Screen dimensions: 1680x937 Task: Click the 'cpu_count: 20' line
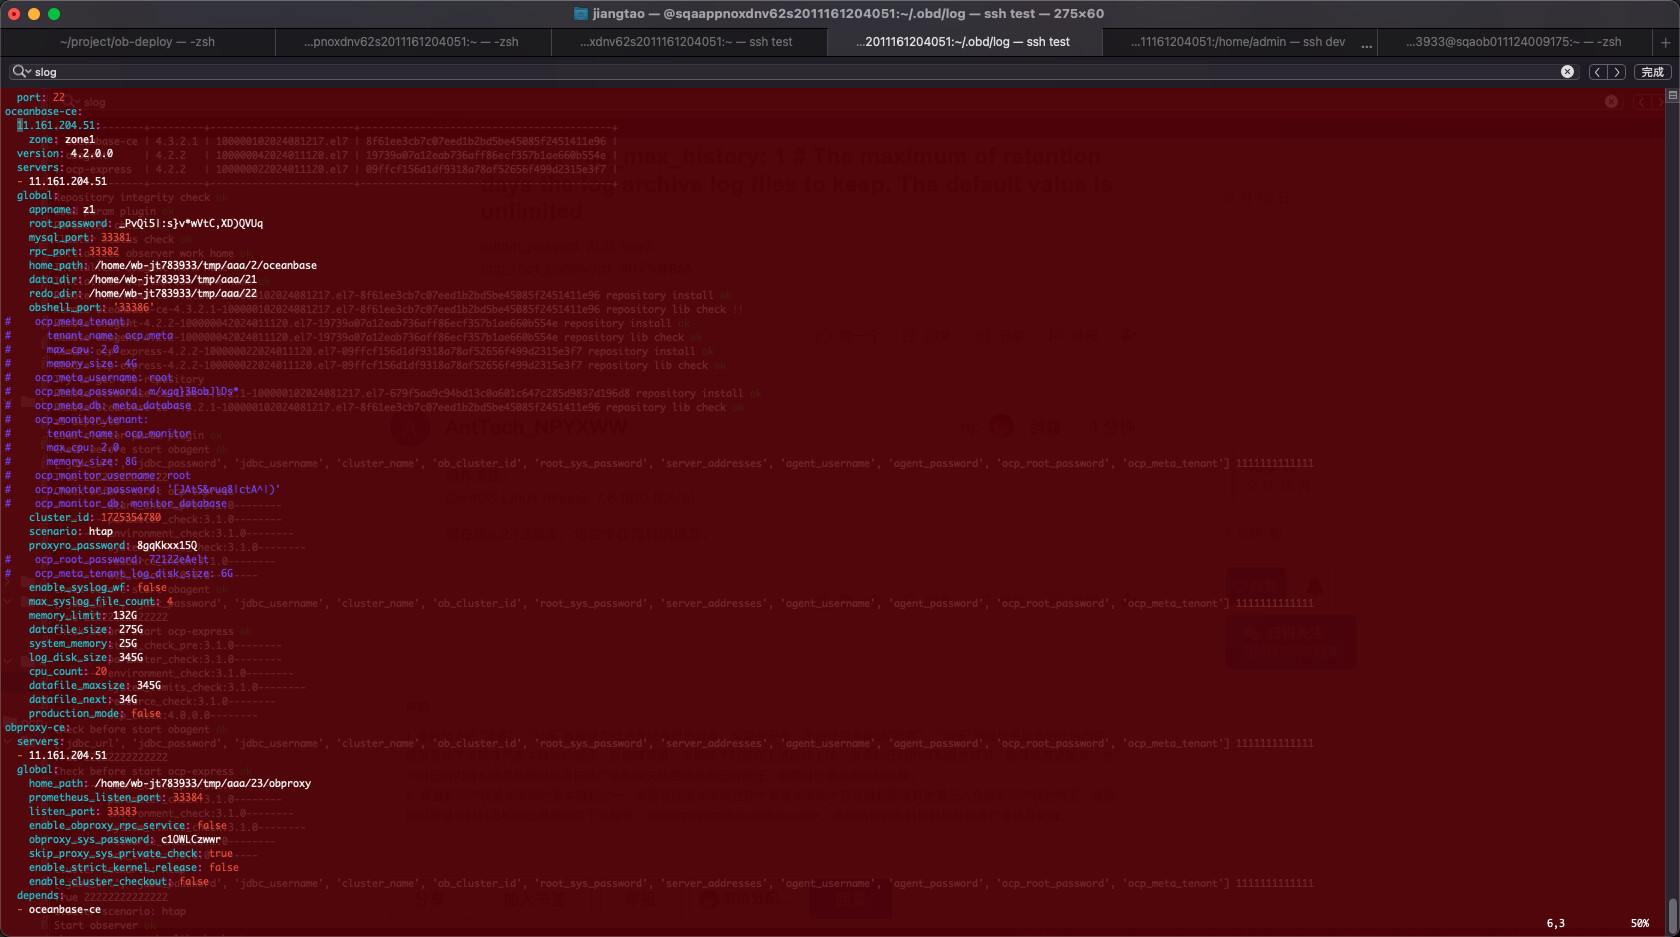[68, 672]
